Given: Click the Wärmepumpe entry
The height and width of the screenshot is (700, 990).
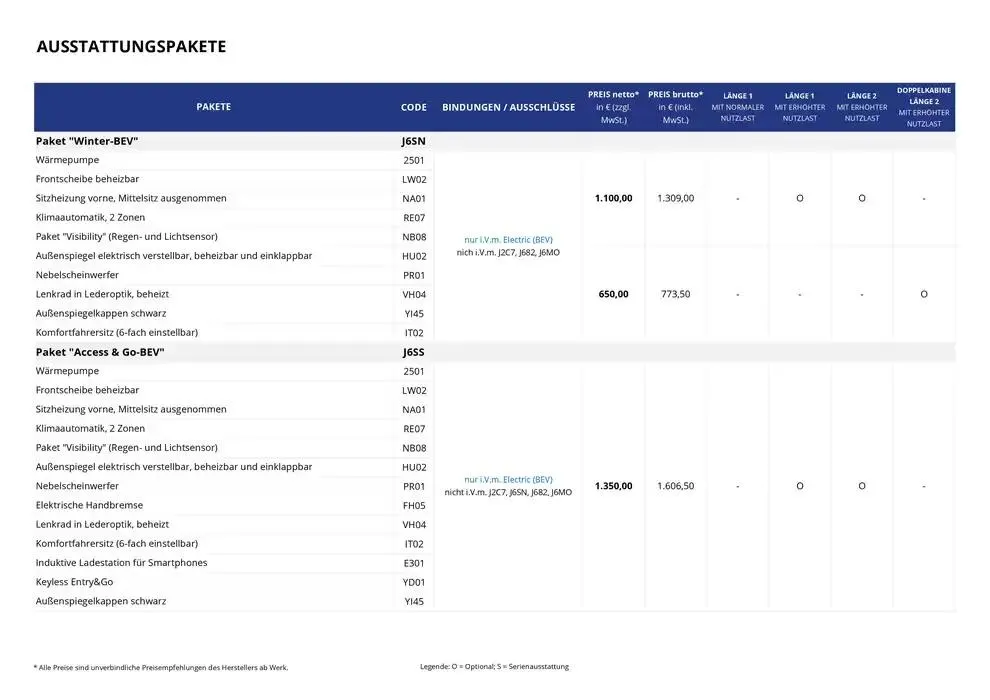Looking at the screenshot, I should (66, 159).
